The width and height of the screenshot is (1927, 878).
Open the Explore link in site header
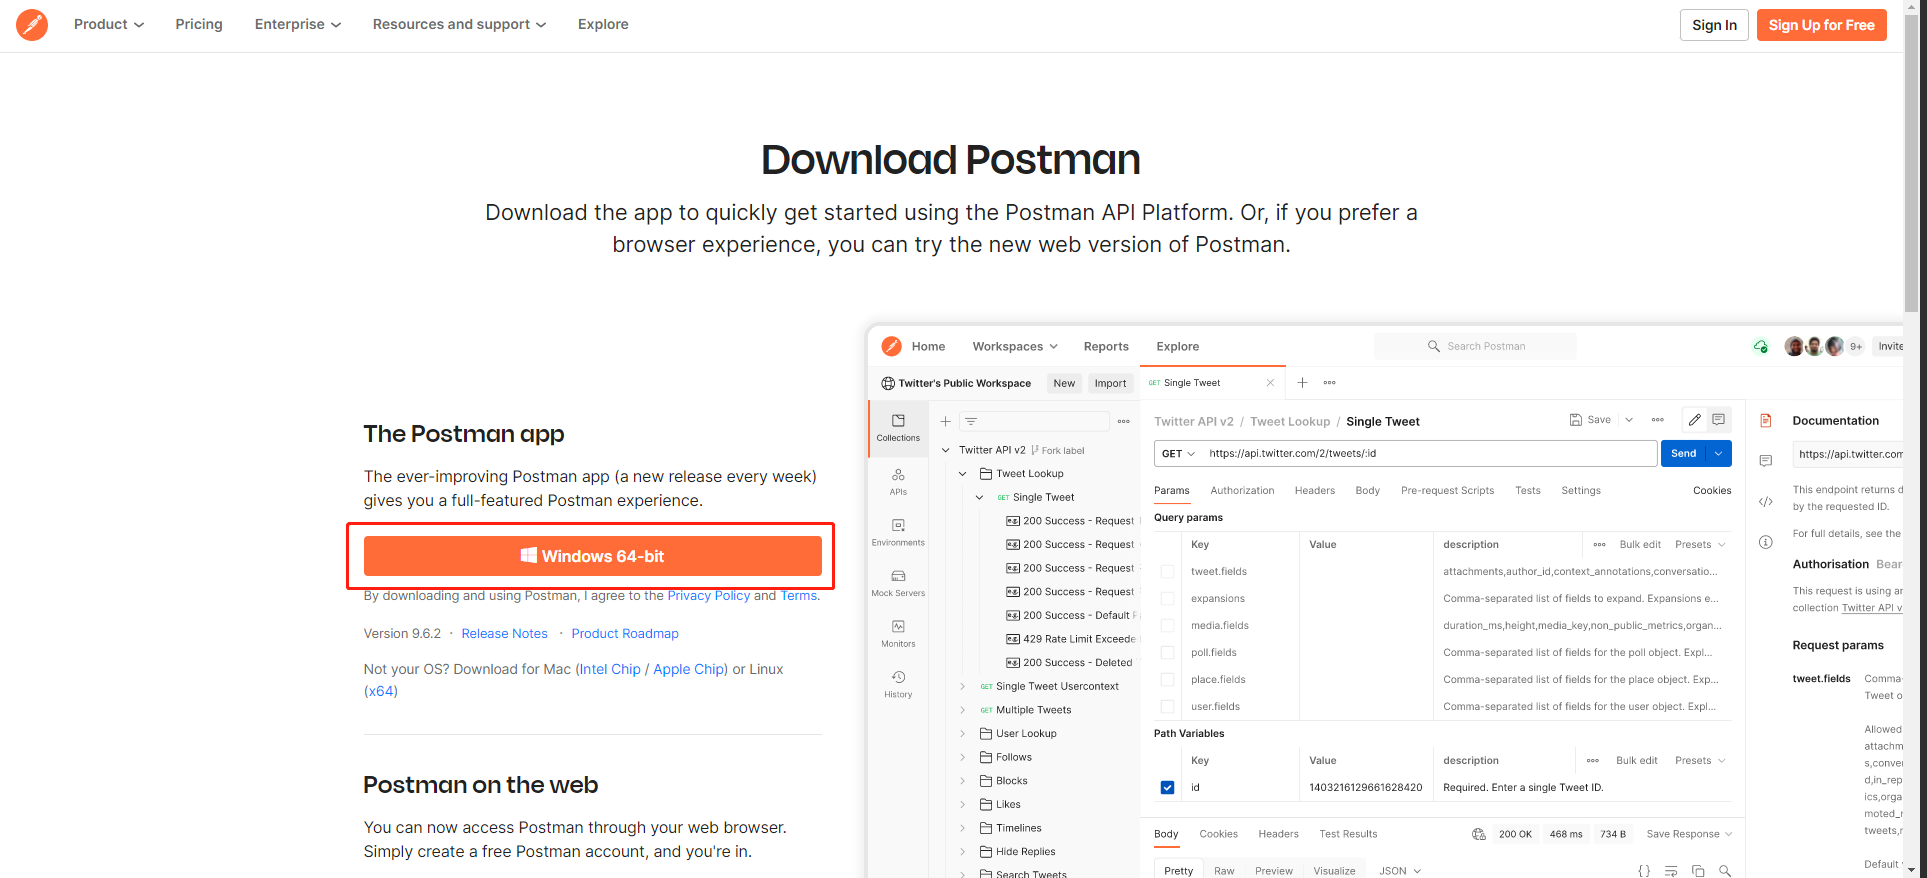(603, 24)
